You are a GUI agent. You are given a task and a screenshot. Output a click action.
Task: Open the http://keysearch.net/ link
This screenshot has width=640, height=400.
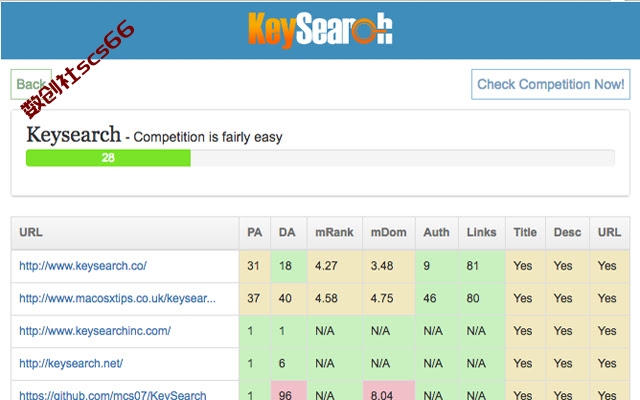[x=71, y=363]
